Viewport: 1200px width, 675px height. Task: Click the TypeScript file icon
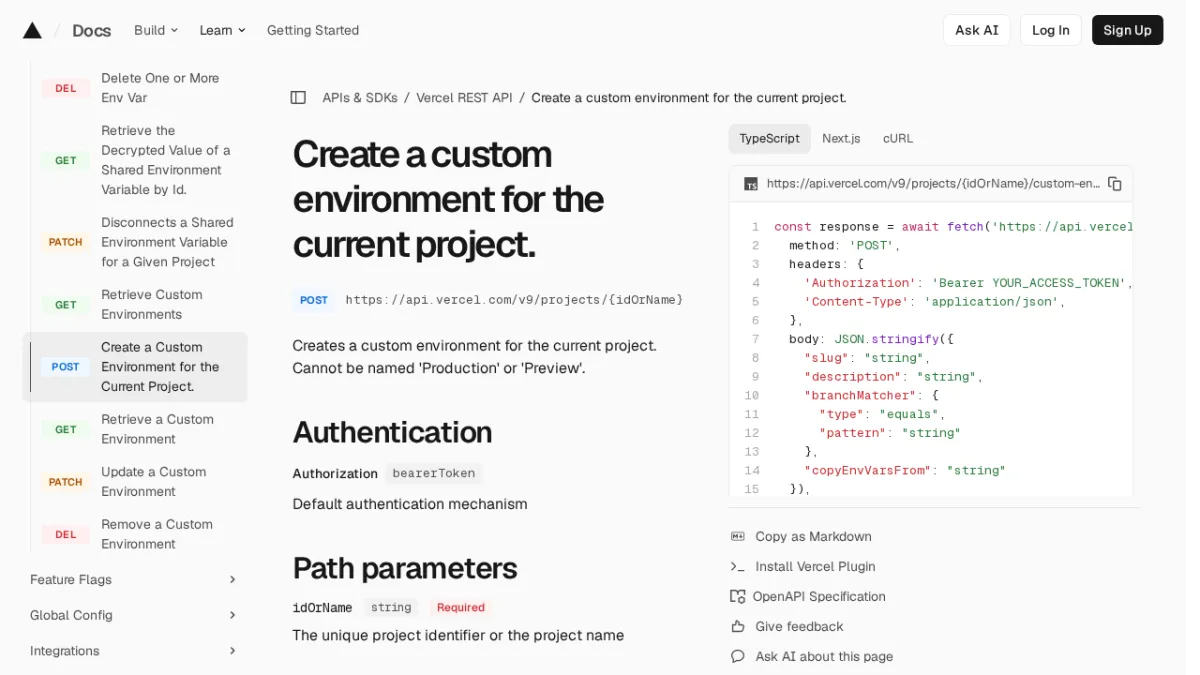point(750,184)
